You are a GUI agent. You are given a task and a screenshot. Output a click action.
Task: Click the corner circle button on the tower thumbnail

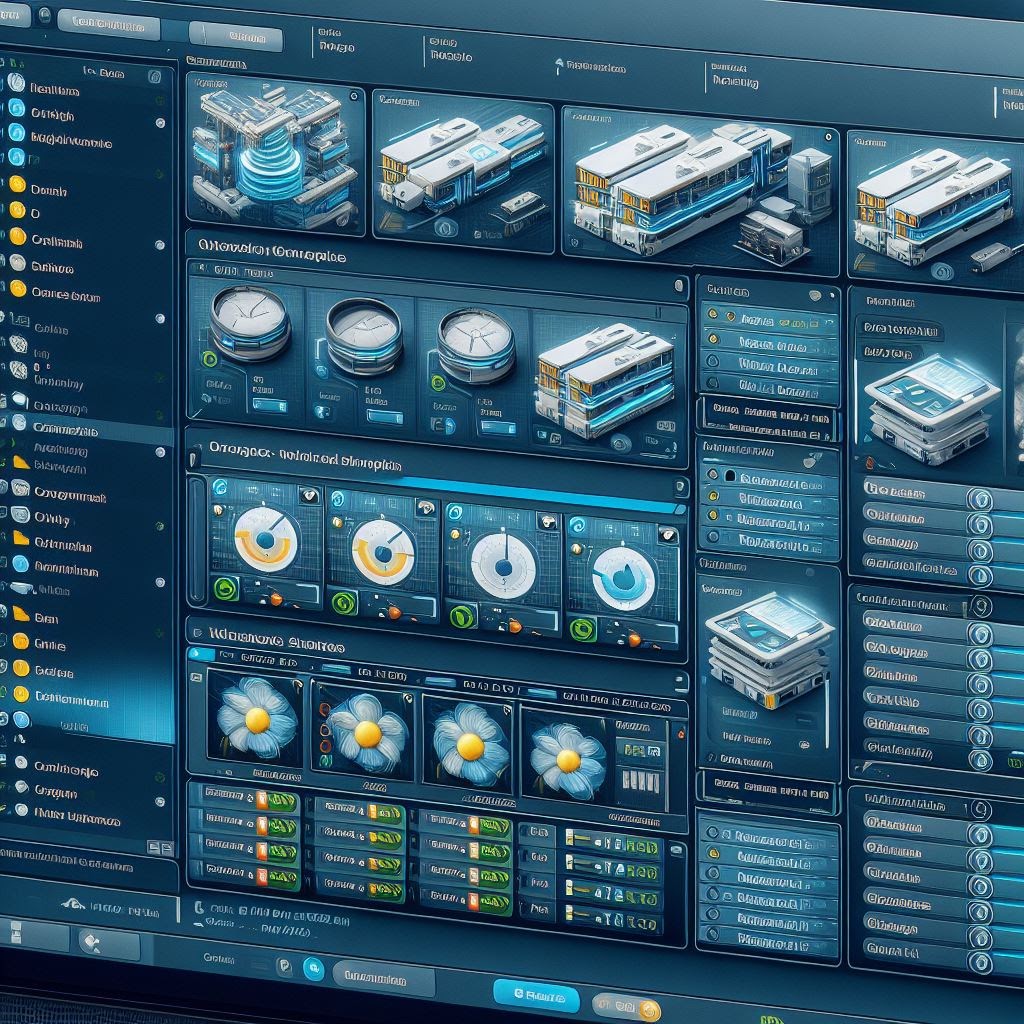point(353,96)
